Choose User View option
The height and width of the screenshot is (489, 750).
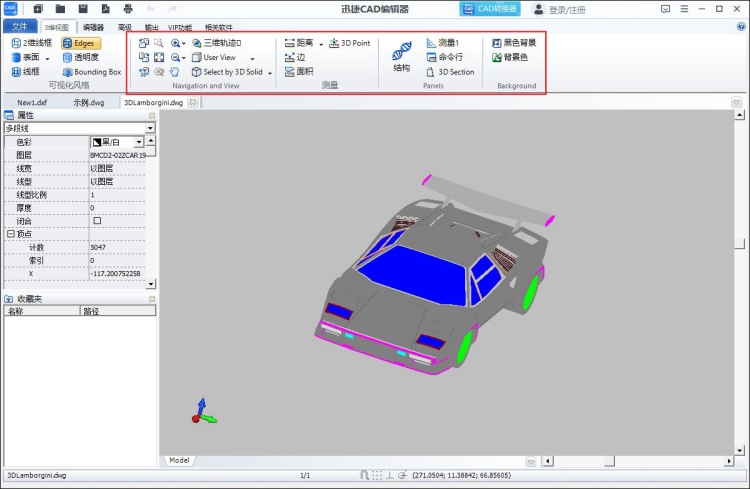point(214,57)
